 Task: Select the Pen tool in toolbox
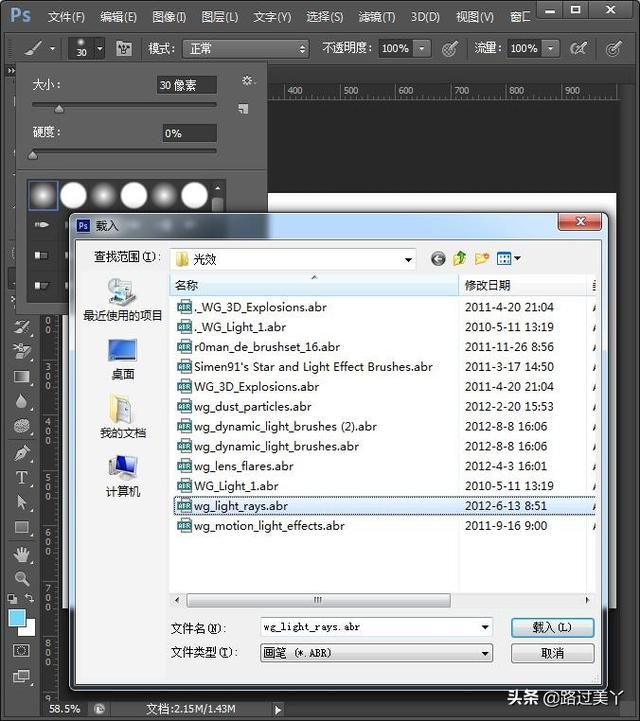coord(22,453)
